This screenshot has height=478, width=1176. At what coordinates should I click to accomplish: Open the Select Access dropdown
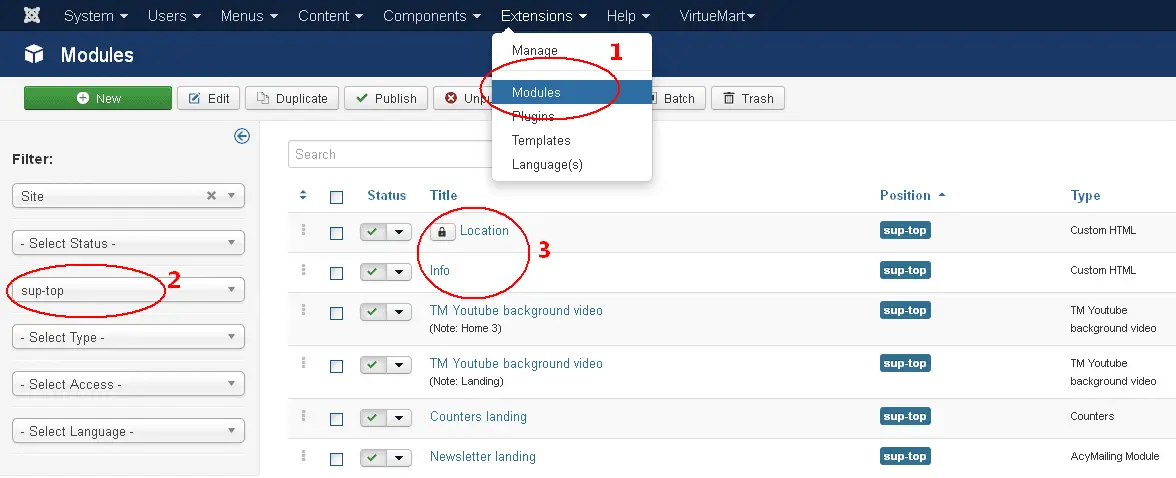(x=128, y=384)
